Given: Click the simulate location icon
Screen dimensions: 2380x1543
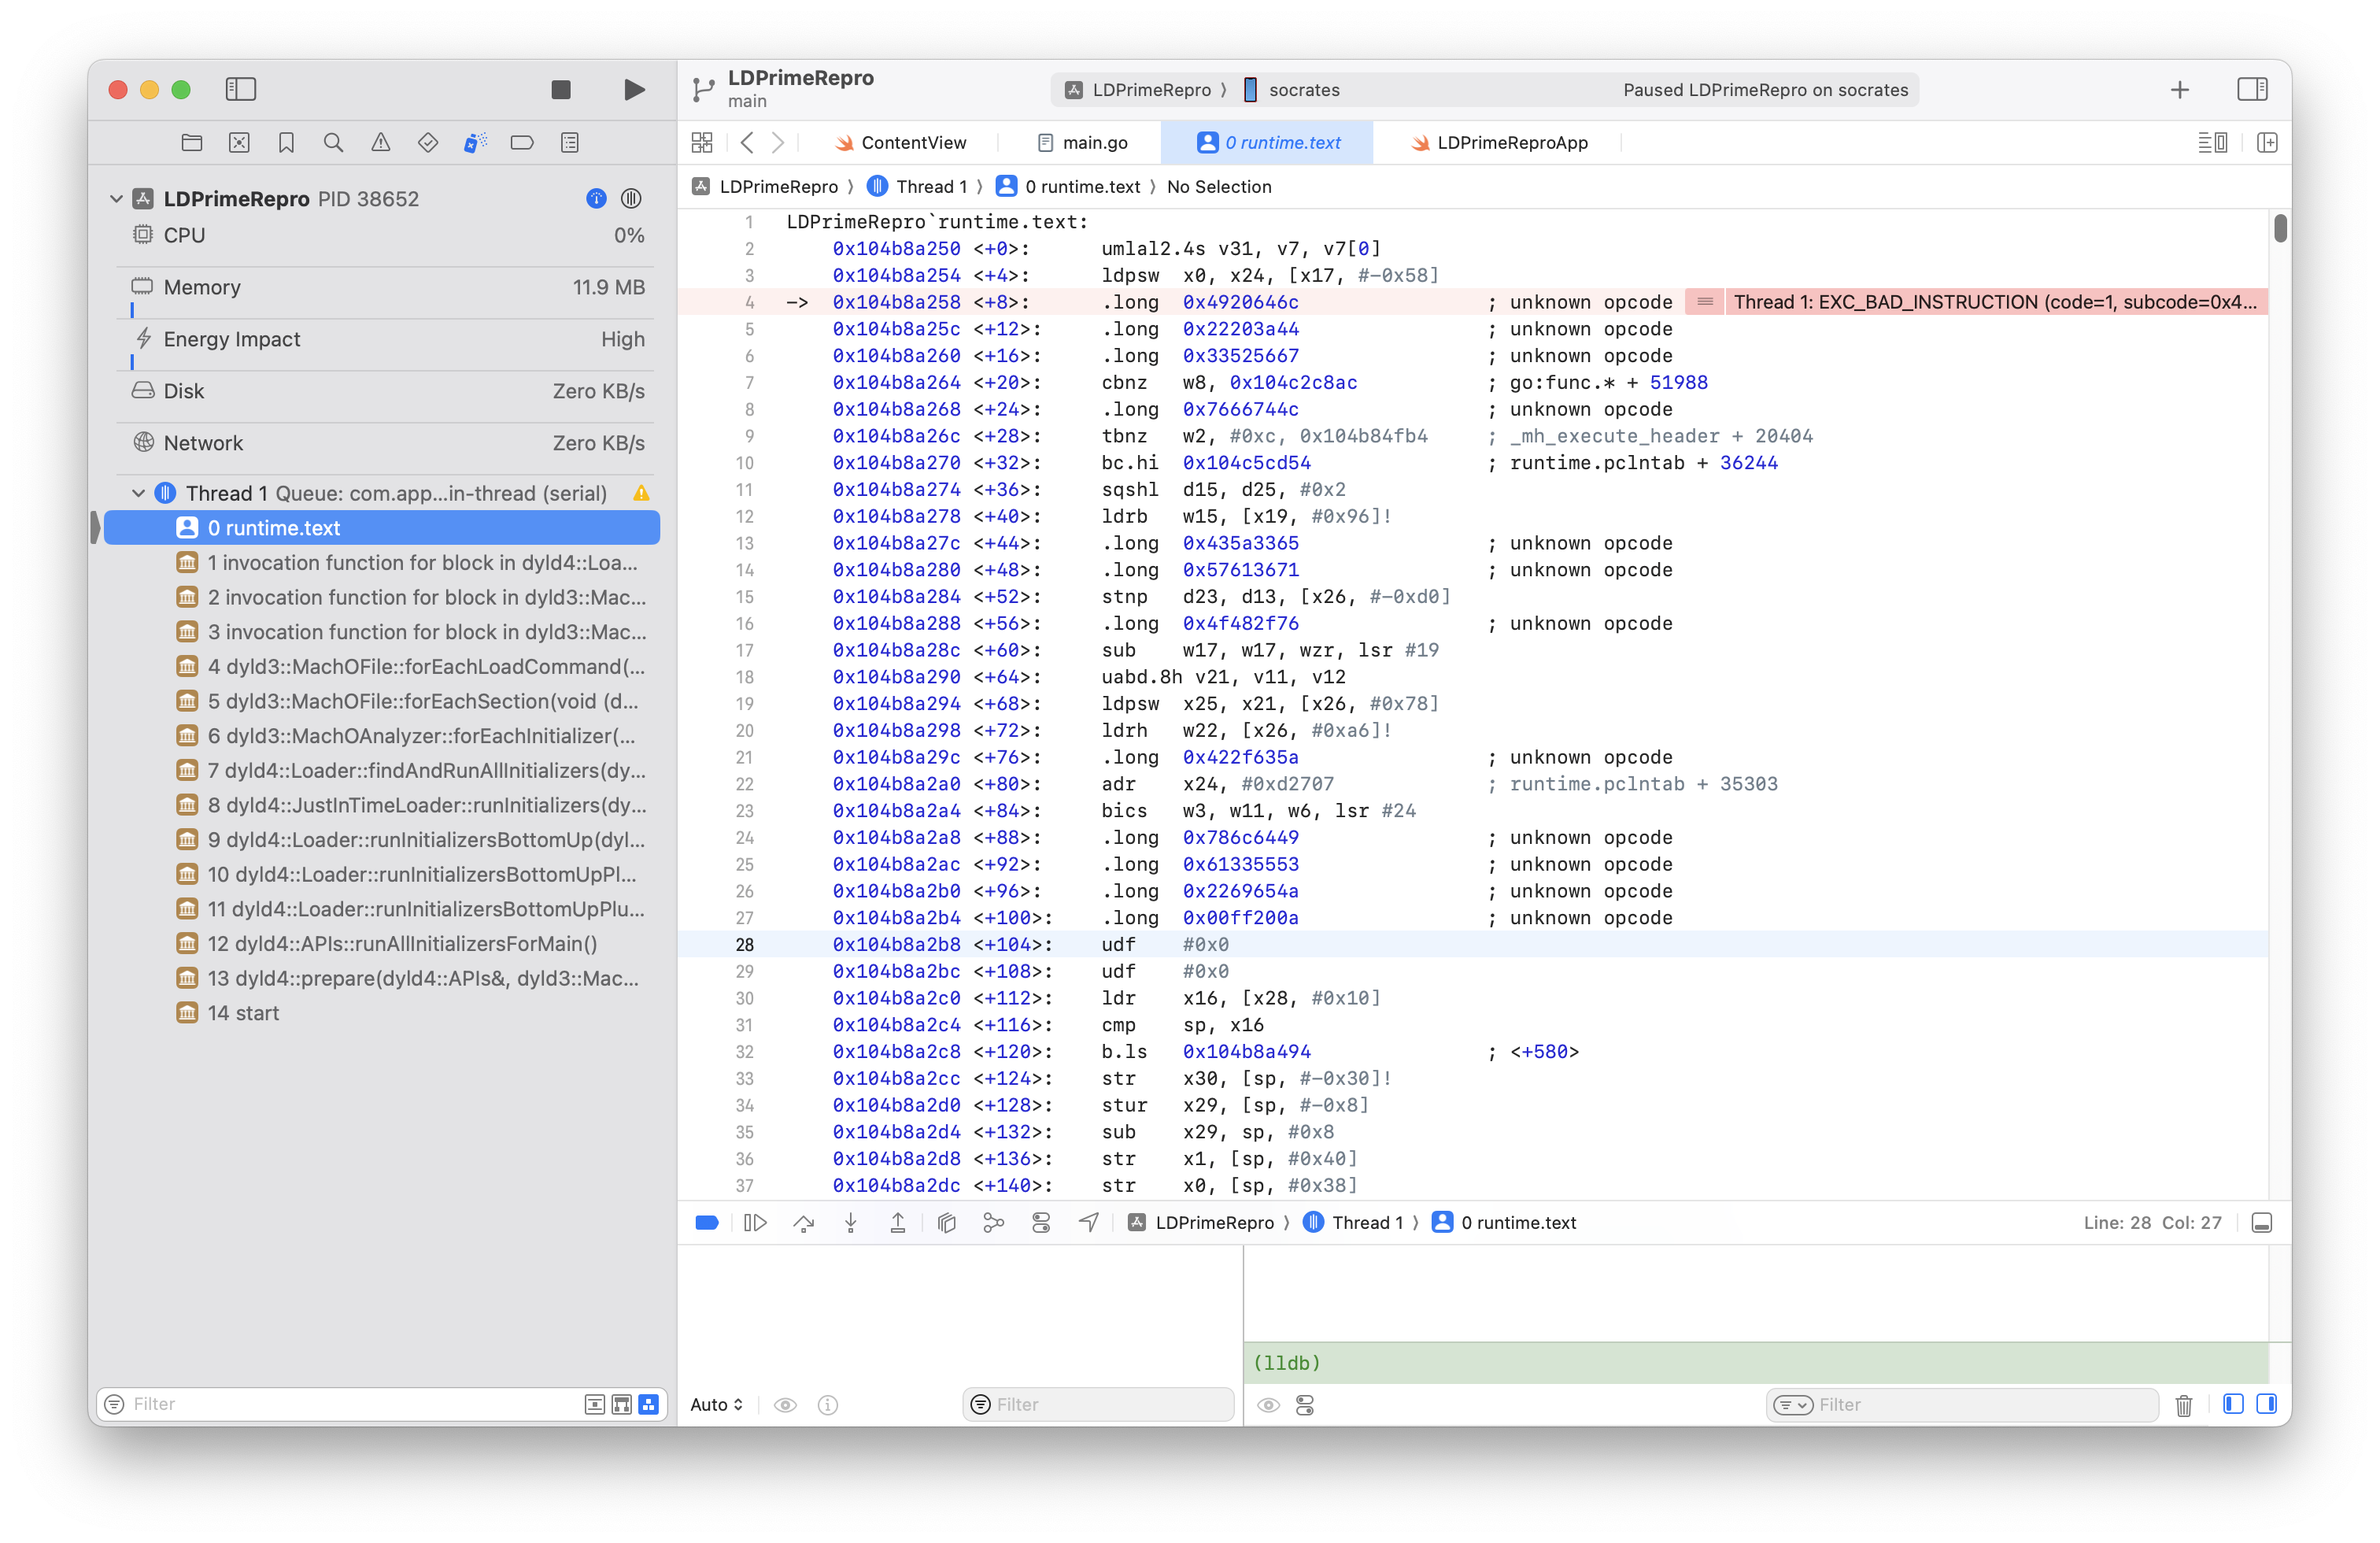Looking at the screenshot, I should (1089, 1222).
